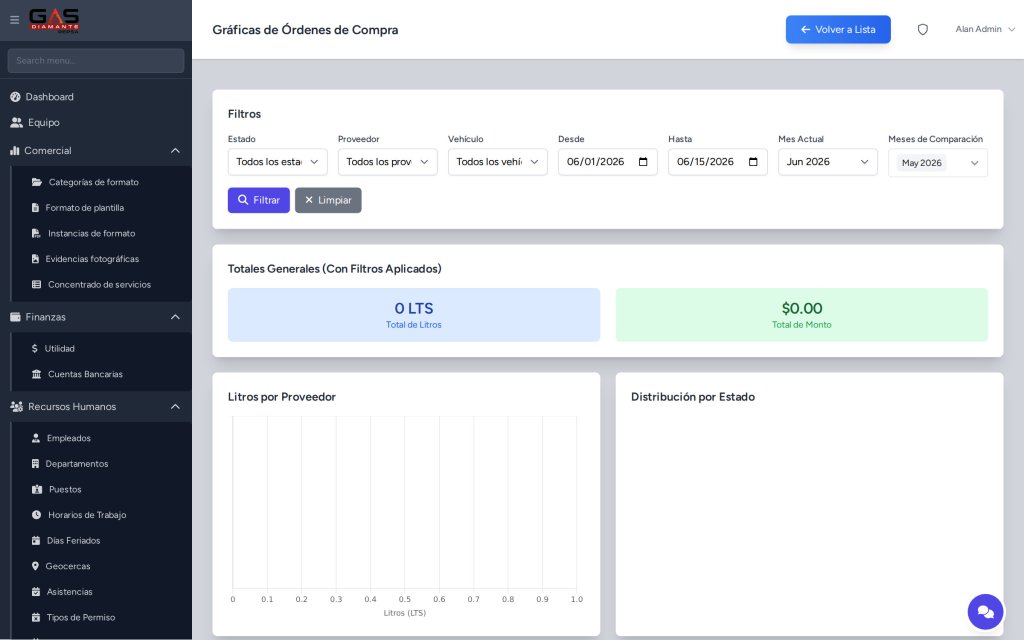Click the Empleados person icon
Image resolution: width=1024 pixels, height=640 pixels.
tap(36, 438)
